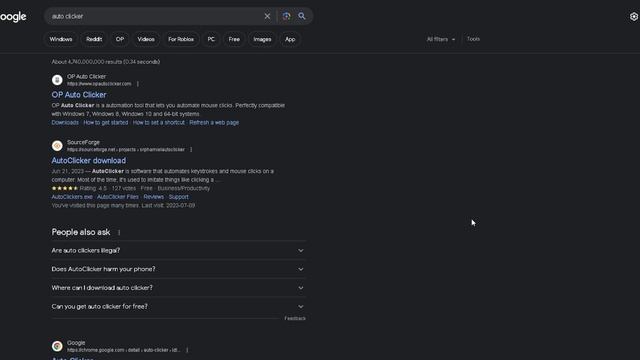Filter results by Windows chip

(x=61, y=39)
